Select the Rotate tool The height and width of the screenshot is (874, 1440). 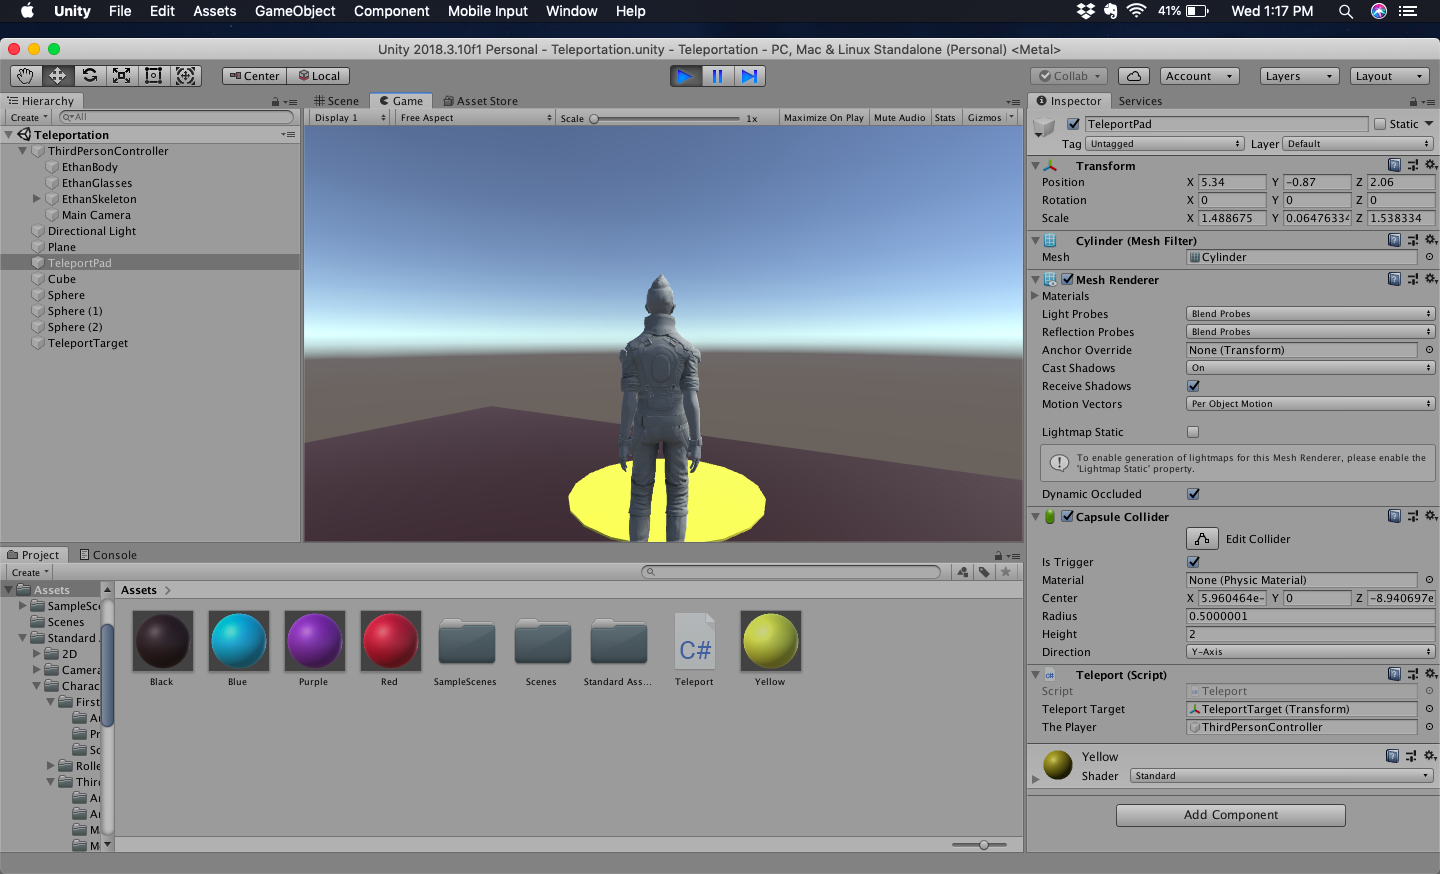click(x=90, y=76)
